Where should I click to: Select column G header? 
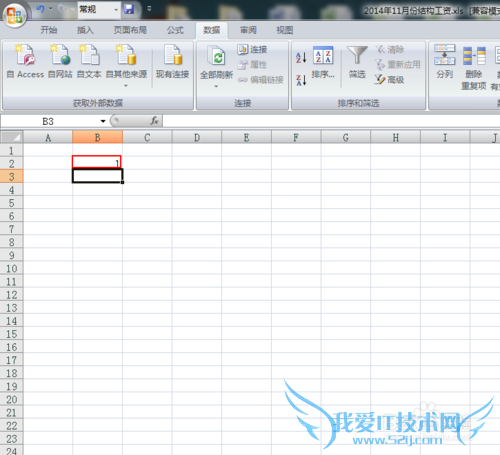(x=346, y=137)
